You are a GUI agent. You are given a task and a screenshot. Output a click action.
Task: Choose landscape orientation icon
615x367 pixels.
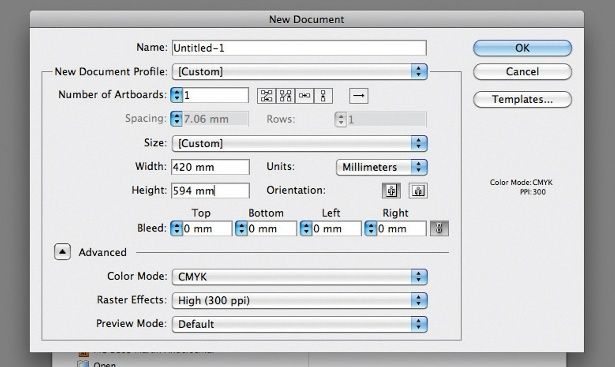pyautogui.click(x=418, y=191)
